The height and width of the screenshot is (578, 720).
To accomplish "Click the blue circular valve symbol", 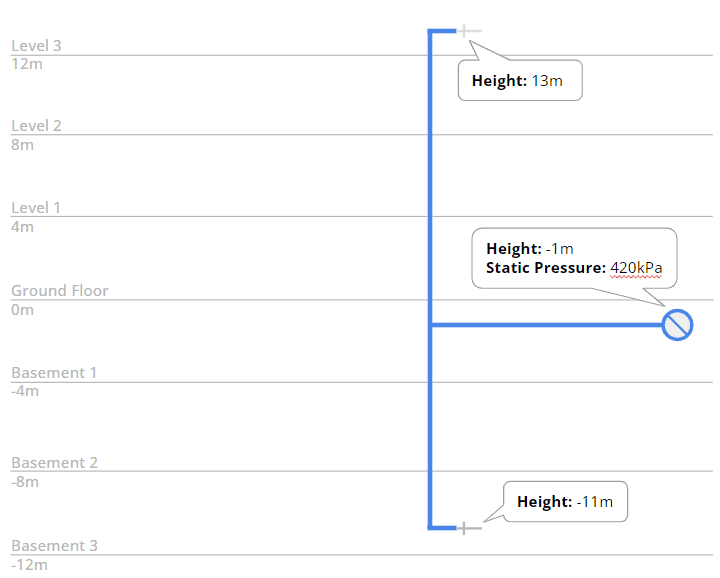I will click(677, 324).
